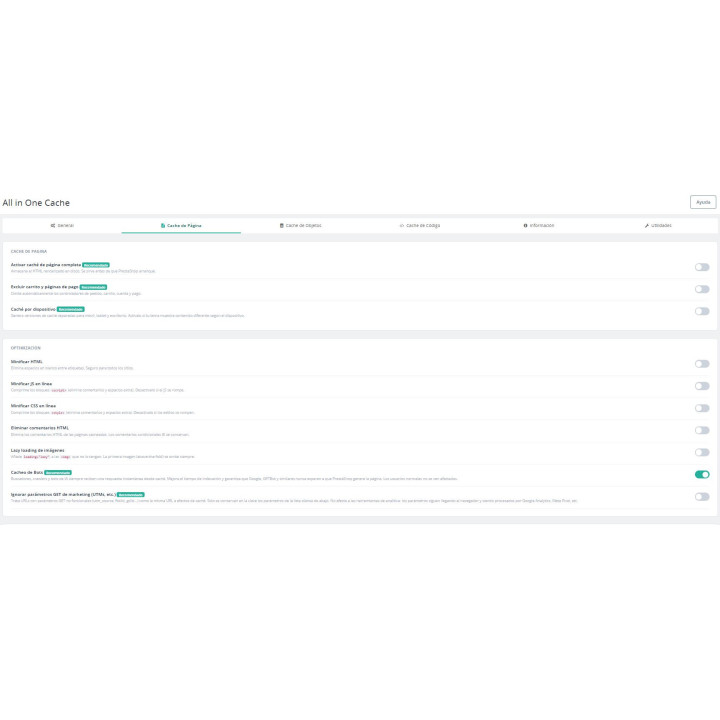Viewport: 720px width, 720px height.
Task: Click the CACHE DE PÁGINA section heading
Action: pyautogui.click(x=29, y=252)
